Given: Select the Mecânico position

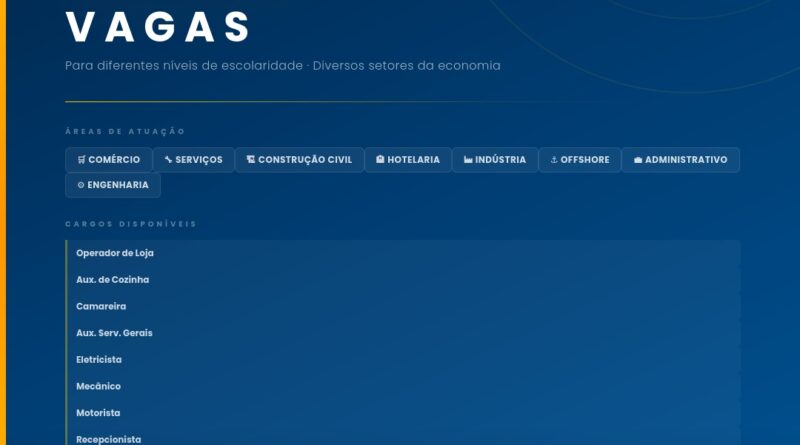Looking at the screenshot, I should click(98, 386).
